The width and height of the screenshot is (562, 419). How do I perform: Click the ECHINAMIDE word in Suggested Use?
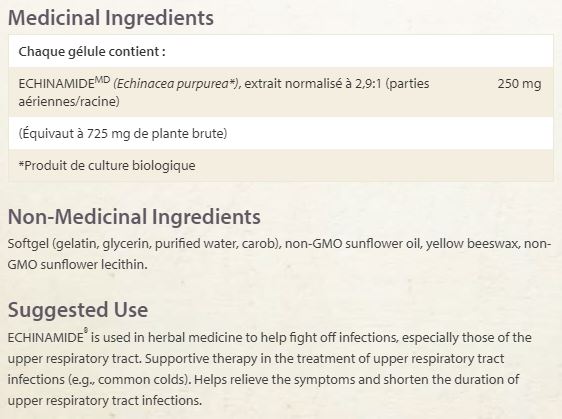pyautogui.click(x=46, y=338)
